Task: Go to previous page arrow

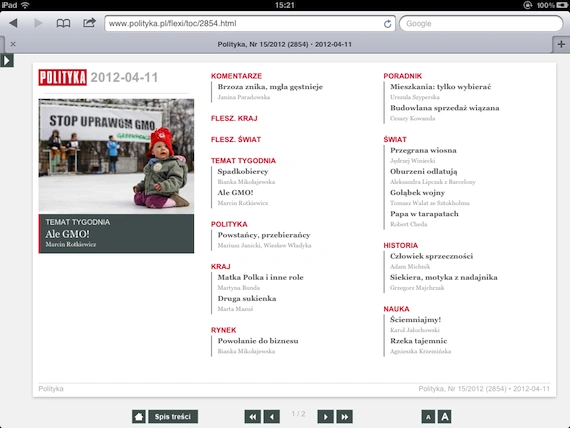Action: [272, 416]
